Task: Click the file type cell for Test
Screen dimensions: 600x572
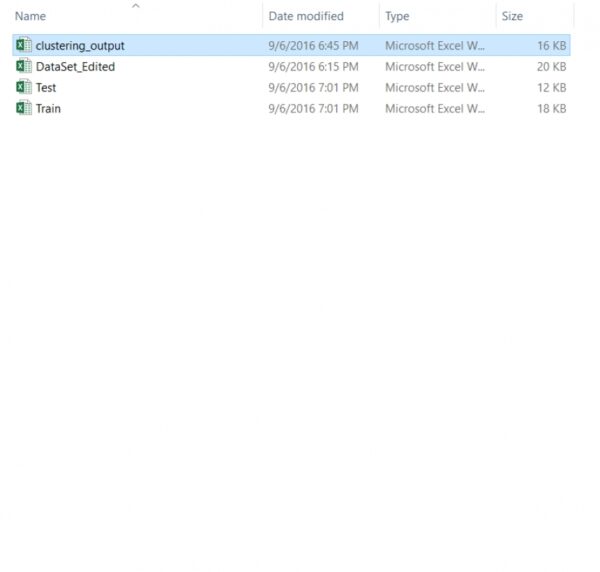Action: point(435,88)
